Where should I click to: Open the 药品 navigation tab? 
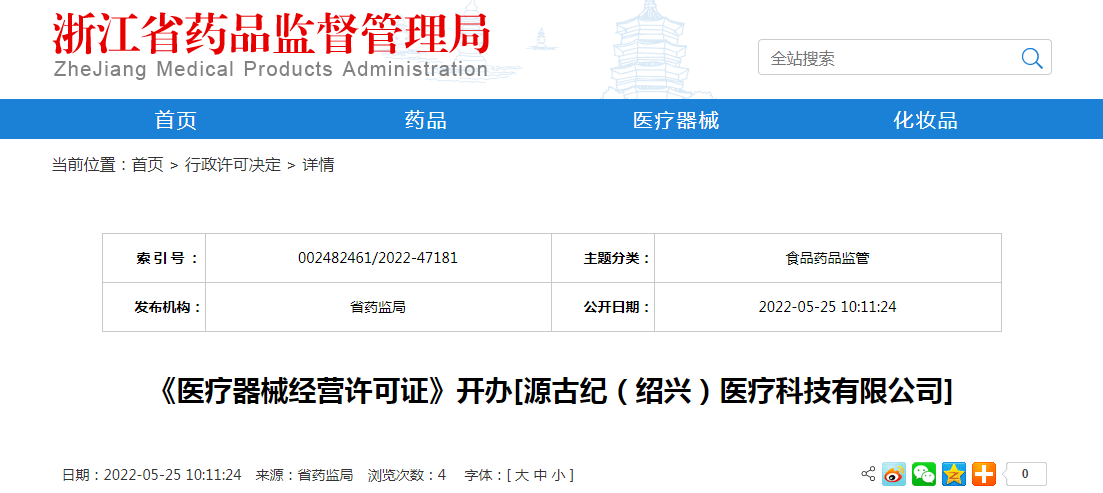[x=426, y=120]
